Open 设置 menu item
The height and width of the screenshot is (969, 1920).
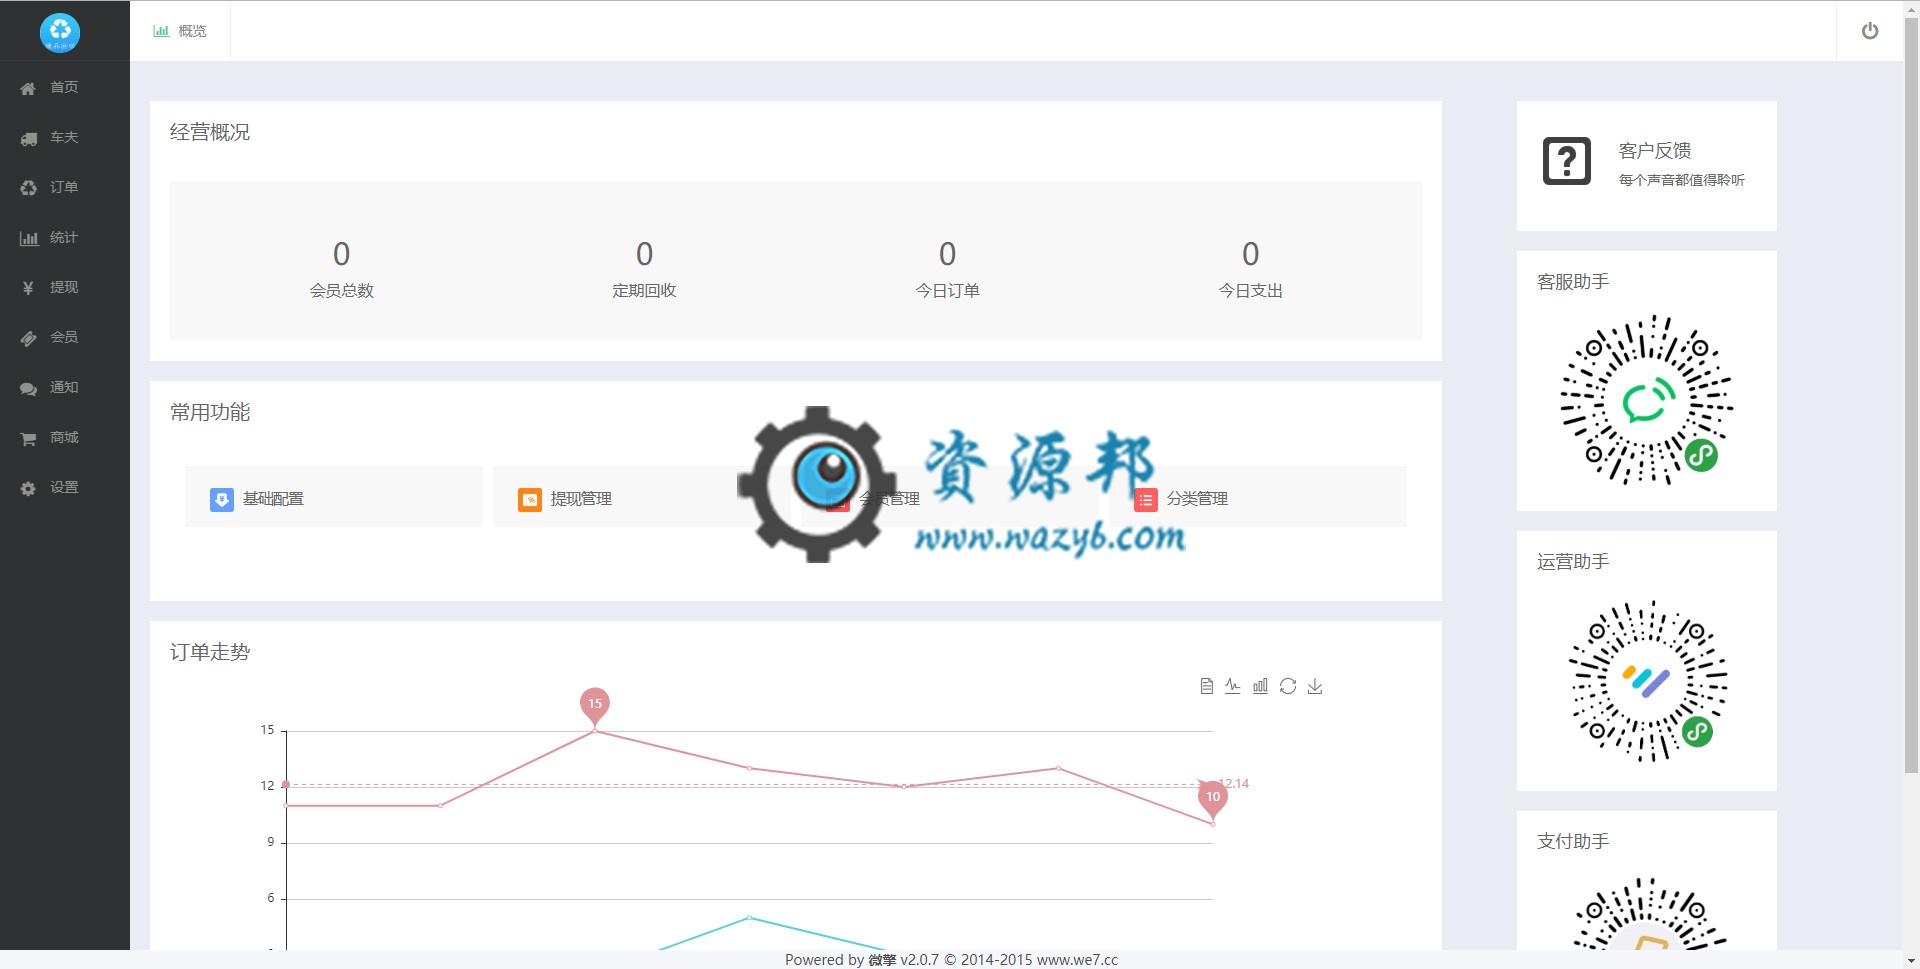pyautogui.click(x=65, y=487)
